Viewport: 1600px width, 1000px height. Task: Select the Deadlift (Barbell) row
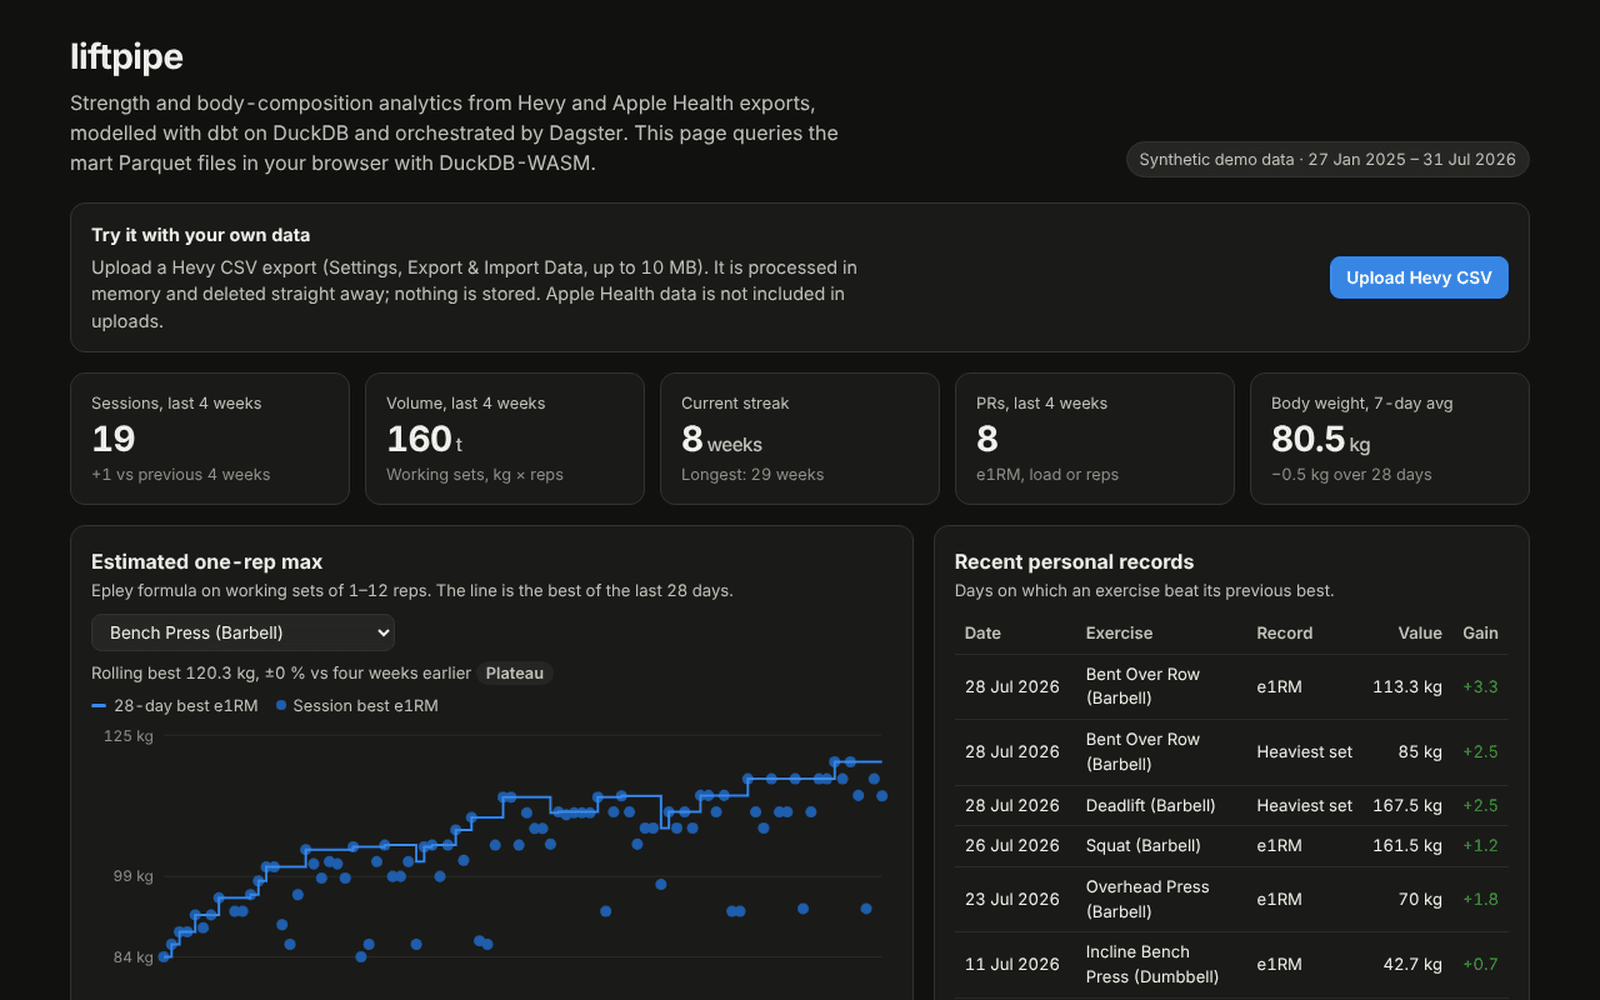click(1231, 806)
